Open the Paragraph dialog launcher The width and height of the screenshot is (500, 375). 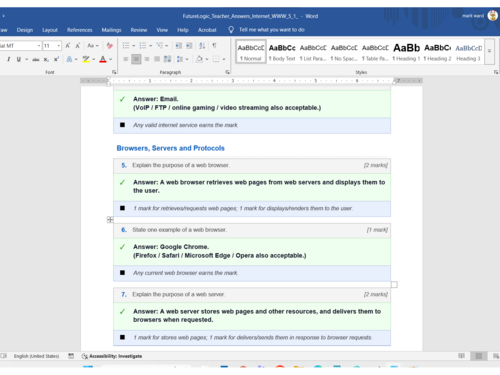[x=228, y=72]
